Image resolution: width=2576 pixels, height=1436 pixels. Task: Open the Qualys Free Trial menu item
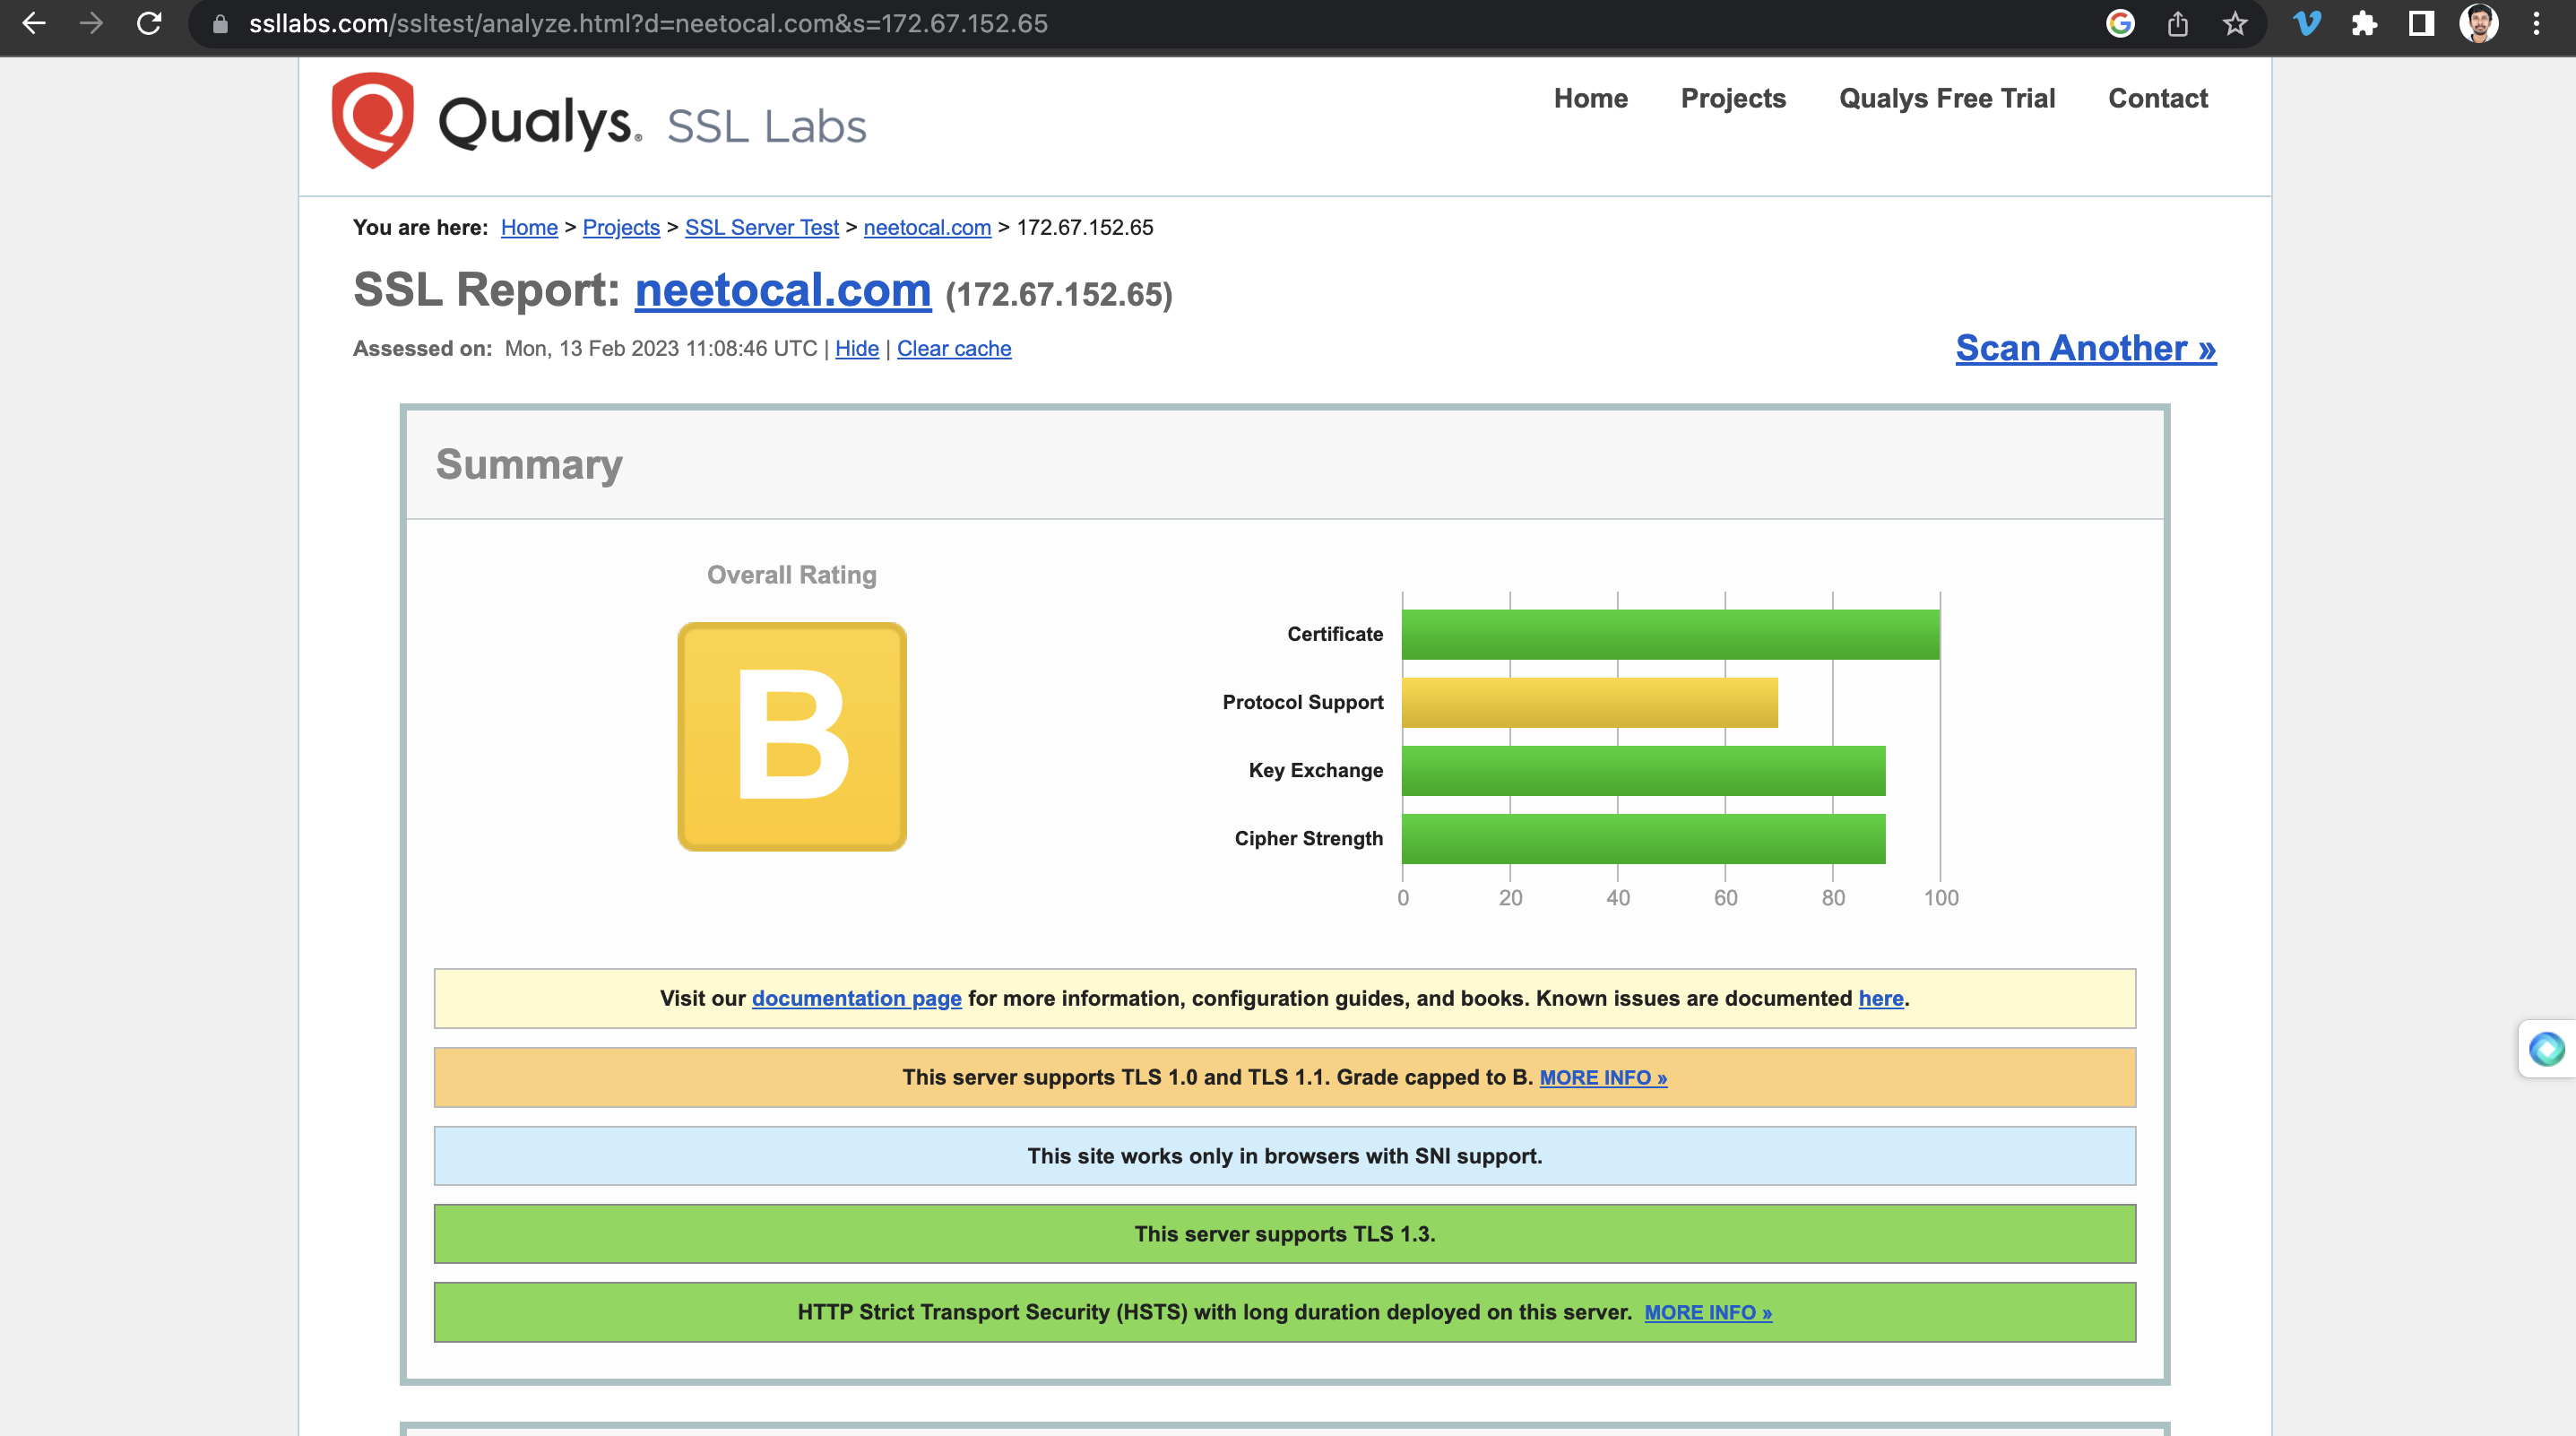pyautogui.click(x=1947, y=98)
